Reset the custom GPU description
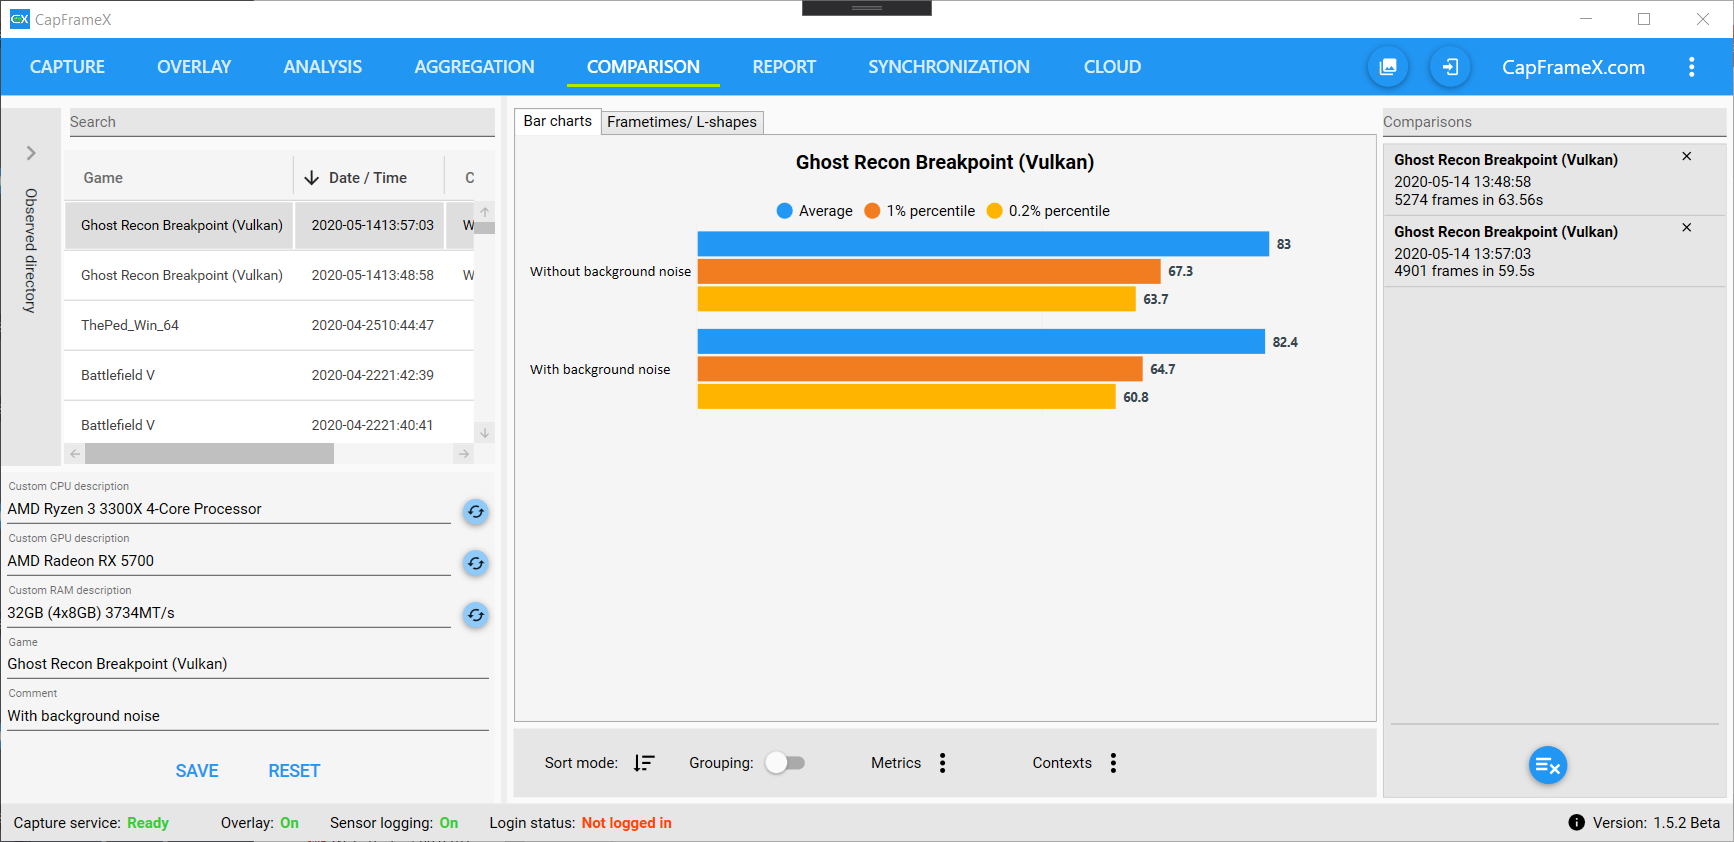This screenshot has width=1734, height=842. [476, 564]
